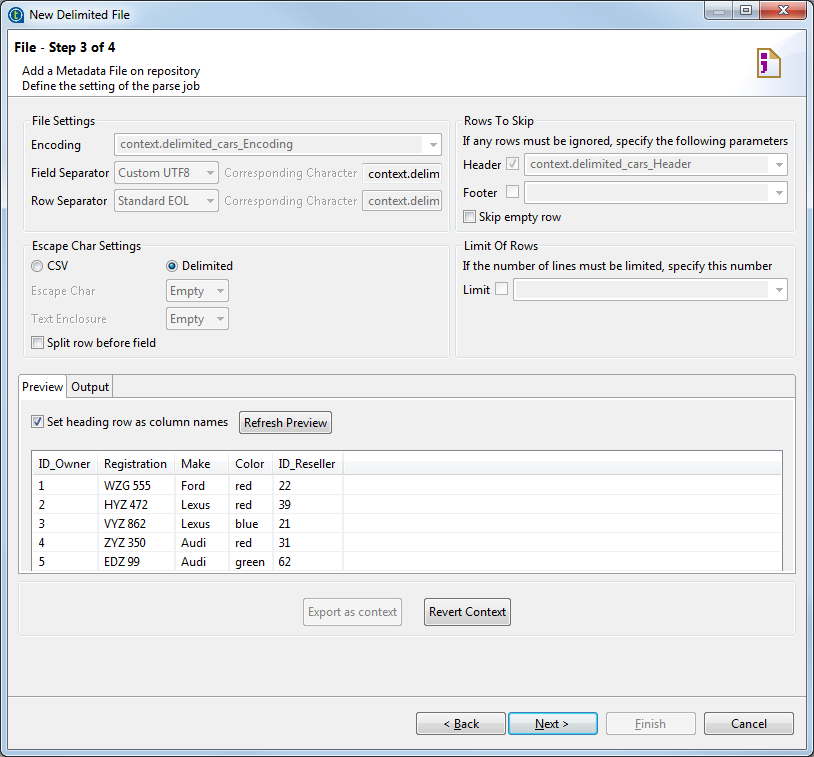
Task: Click the Registration column header
Action: pos(135,464)
